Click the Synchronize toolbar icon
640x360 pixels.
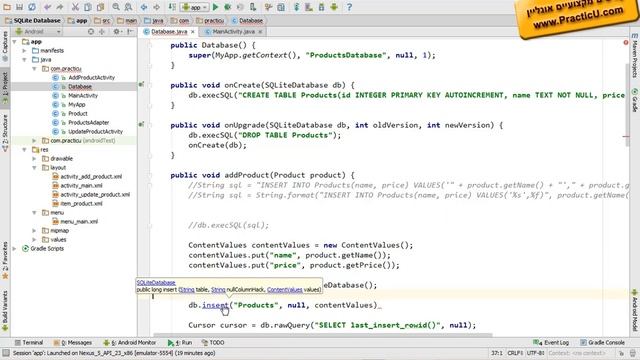coord(31,7)
